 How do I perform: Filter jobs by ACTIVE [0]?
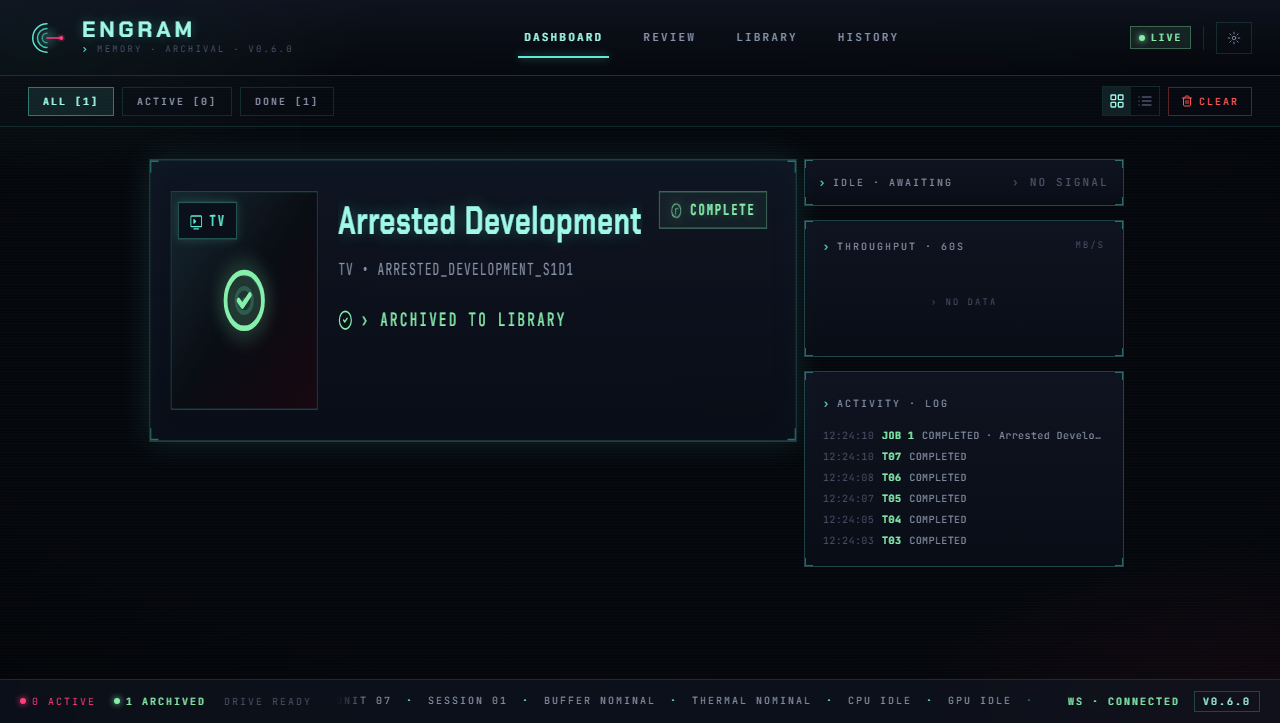click(177, 101)
